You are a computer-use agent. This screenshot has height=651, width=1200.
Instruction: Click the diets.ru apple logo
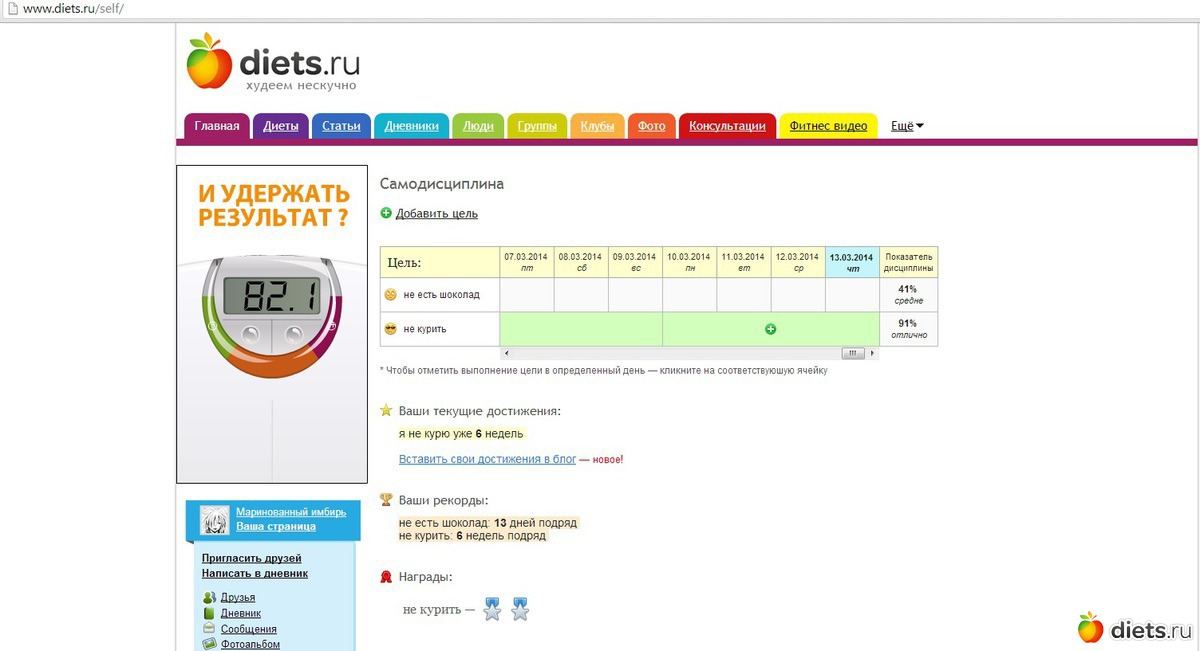(x=209, y=61)
